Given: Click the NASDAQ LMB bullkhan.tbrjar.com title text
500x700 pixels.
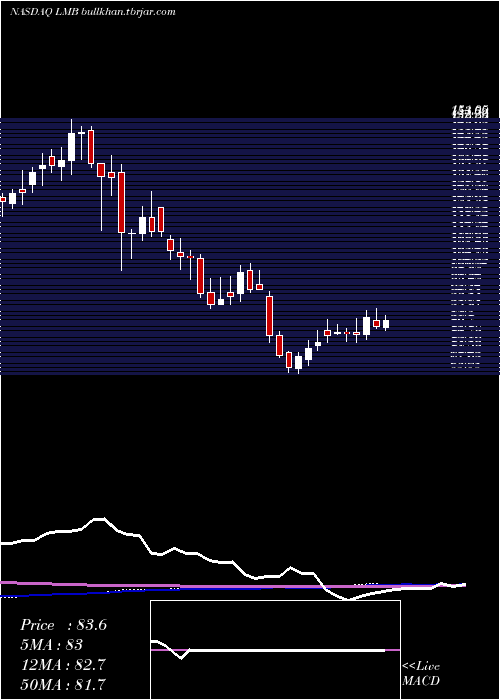Looking at the screenshot, I should point(92,12).
